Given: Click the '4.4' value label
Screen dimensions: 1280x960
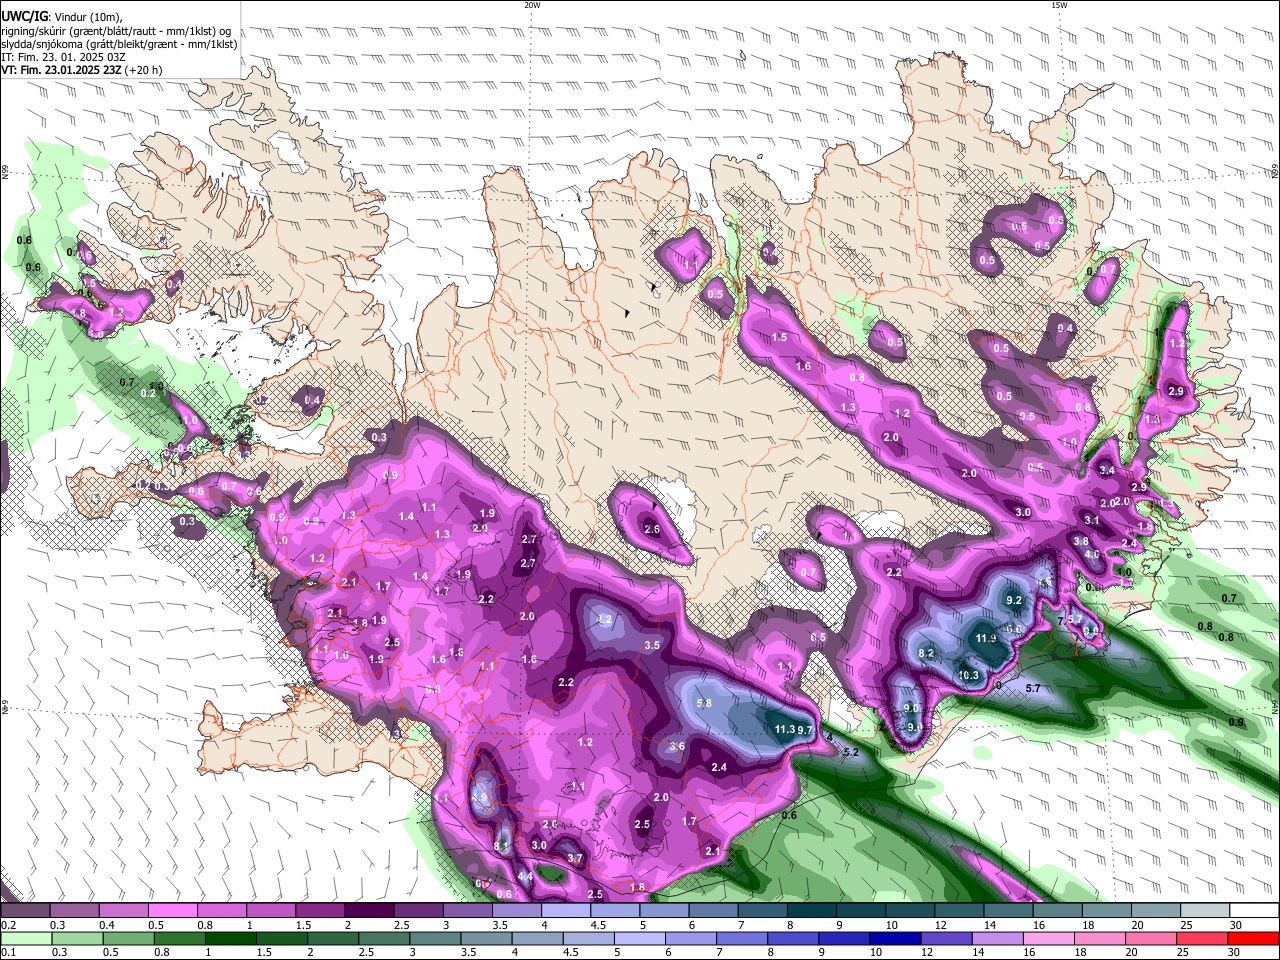Looking at the screenshot, I should click(x=524, y=876).
